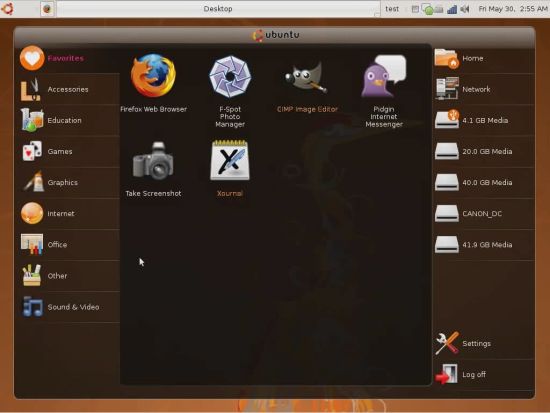Switch to Accessories category label
The image size is (550, 413).
68,89
